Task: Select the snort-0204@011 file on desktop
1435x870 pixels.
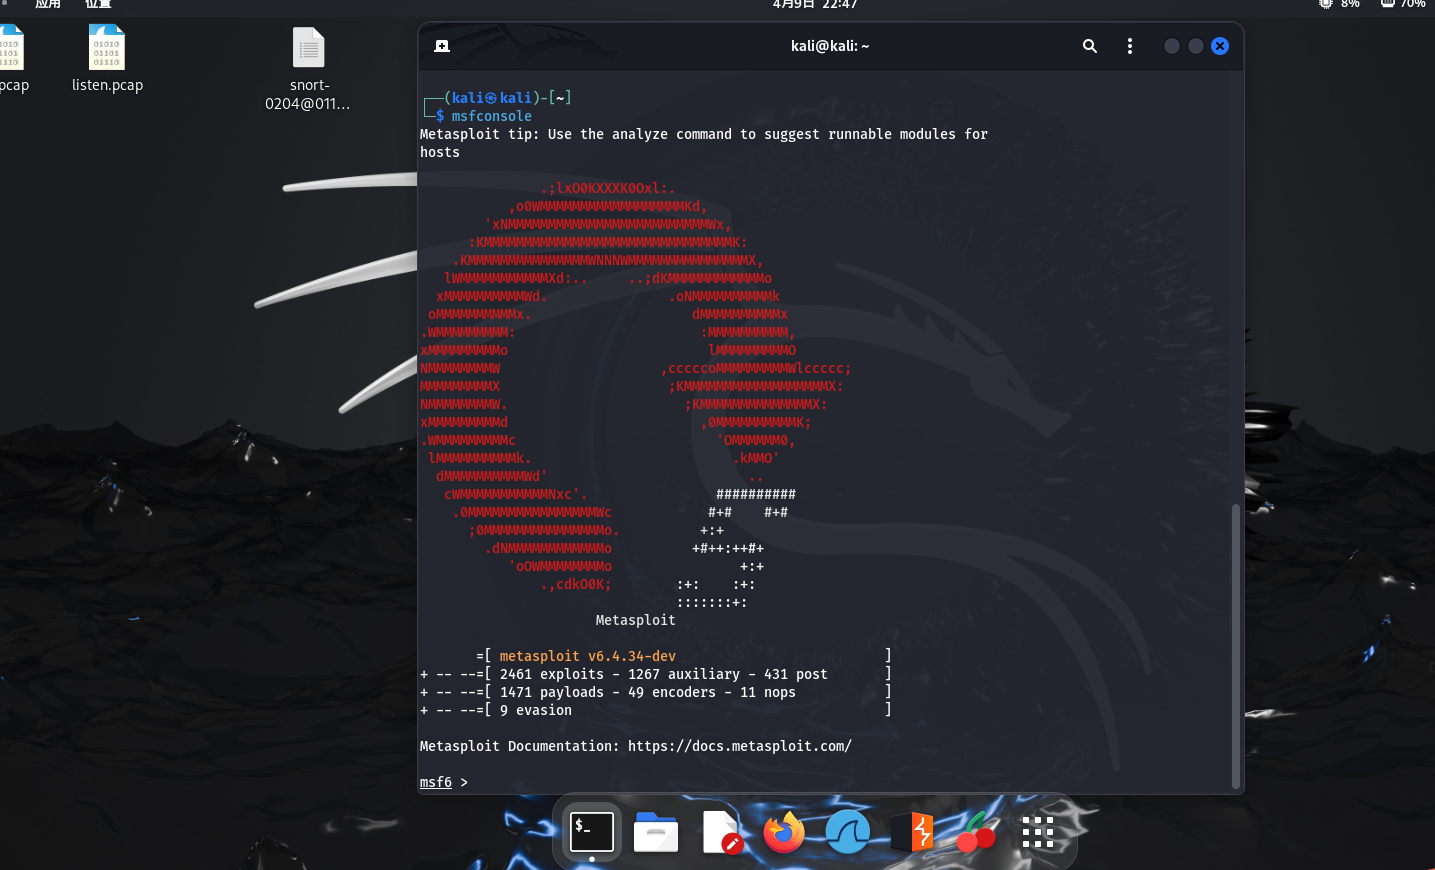Action: point(308,68)
